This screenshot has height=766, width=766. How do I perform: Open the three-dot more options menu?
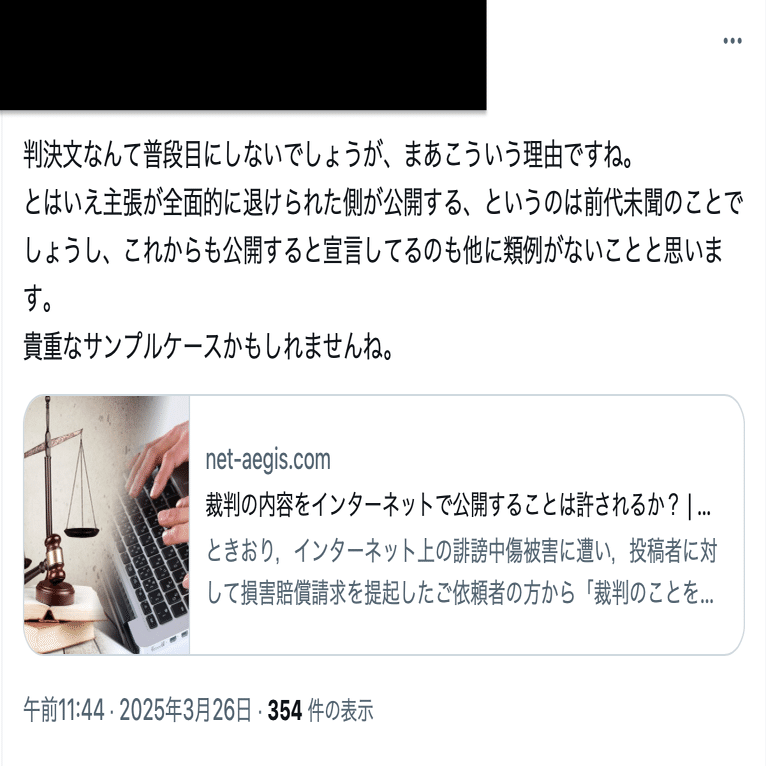pos(732,41)
